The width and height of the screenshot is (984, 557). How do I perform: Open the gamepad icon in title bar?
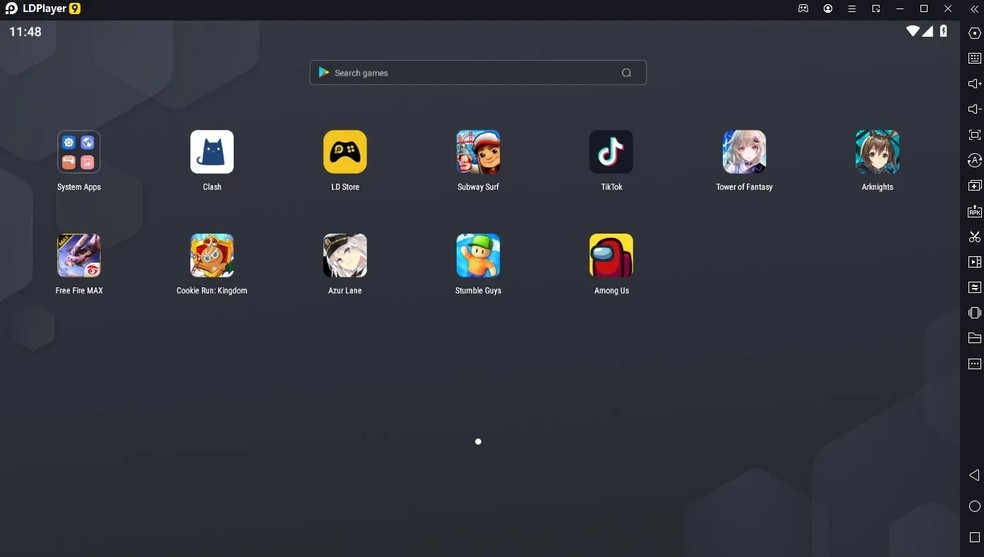pos(803,8)
